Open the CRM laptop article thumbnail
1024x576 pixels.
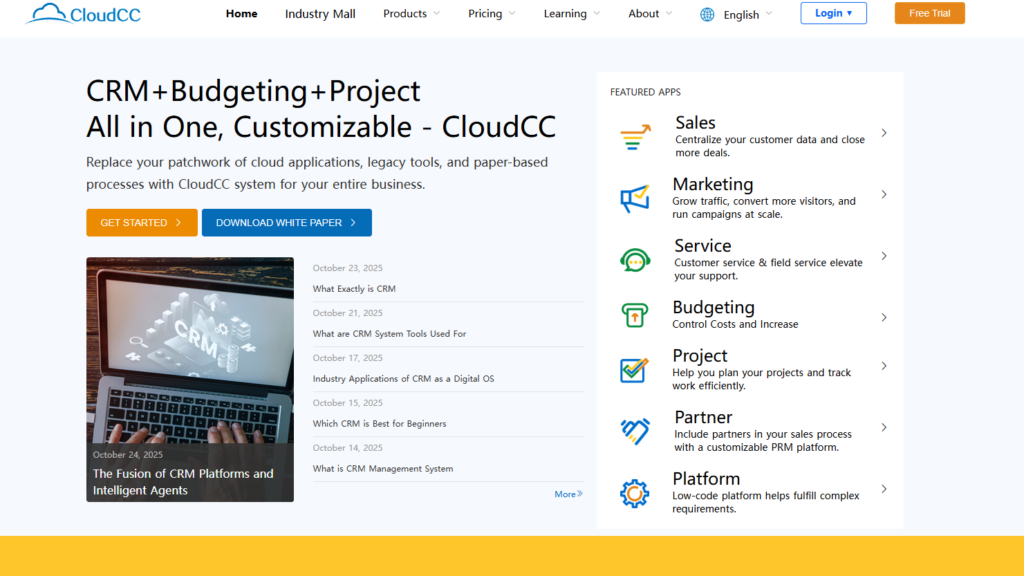[190, 350]
